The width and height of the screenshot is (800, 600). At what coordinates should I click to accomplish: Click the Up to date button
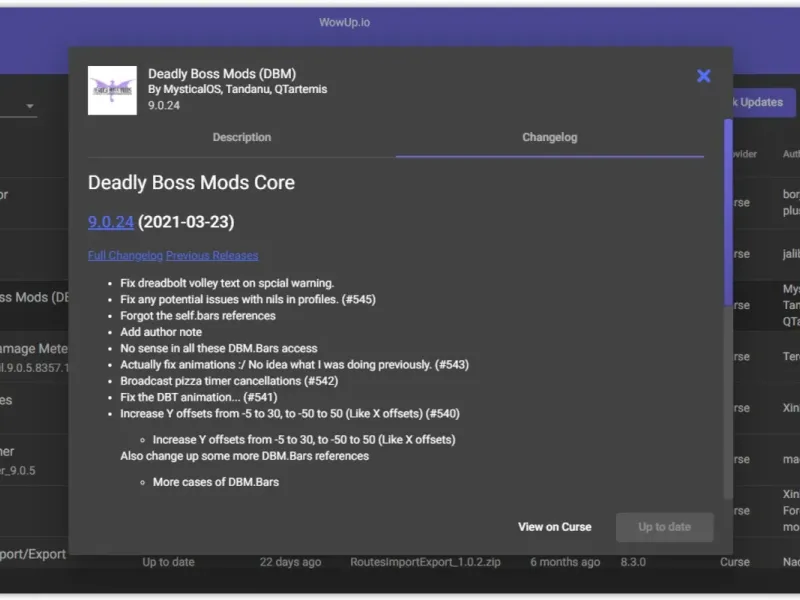pyautogui.click(x=664, y=527)
